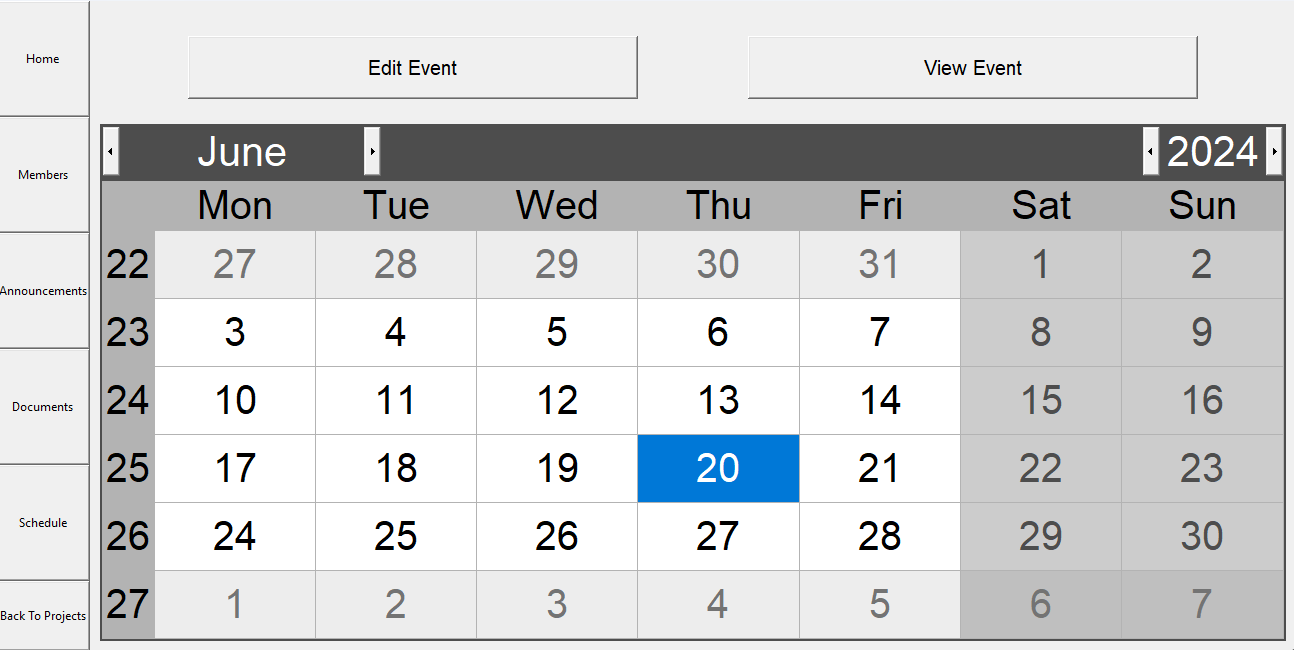Advance to next month arrow beside June
1294x650 pixels.
point(372,152)
